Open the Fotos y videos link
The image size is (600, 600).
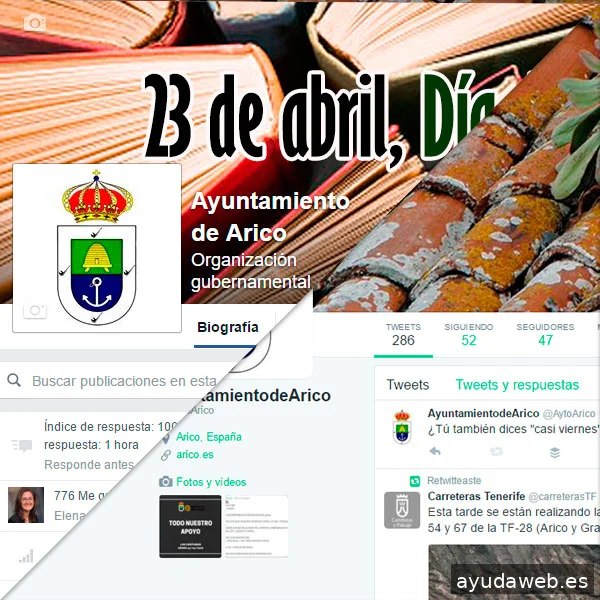(x=211, y=482)
